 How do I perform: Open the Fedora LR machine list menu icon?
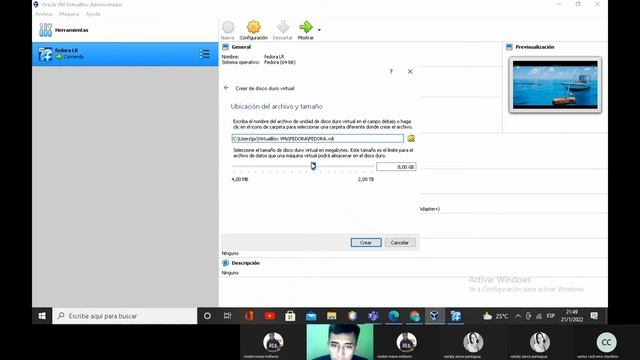coord(204,54)
